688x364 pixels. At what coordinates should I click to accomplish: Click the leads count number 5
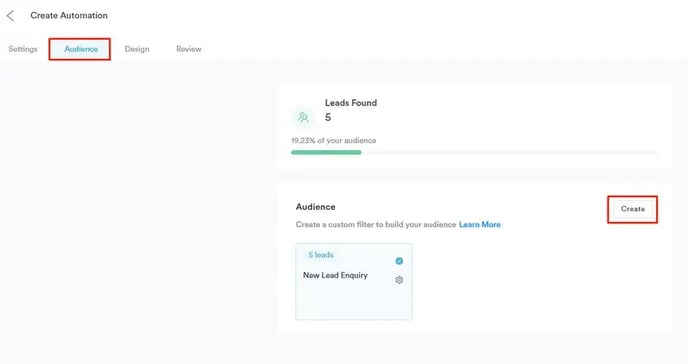[x=328, y=118]
